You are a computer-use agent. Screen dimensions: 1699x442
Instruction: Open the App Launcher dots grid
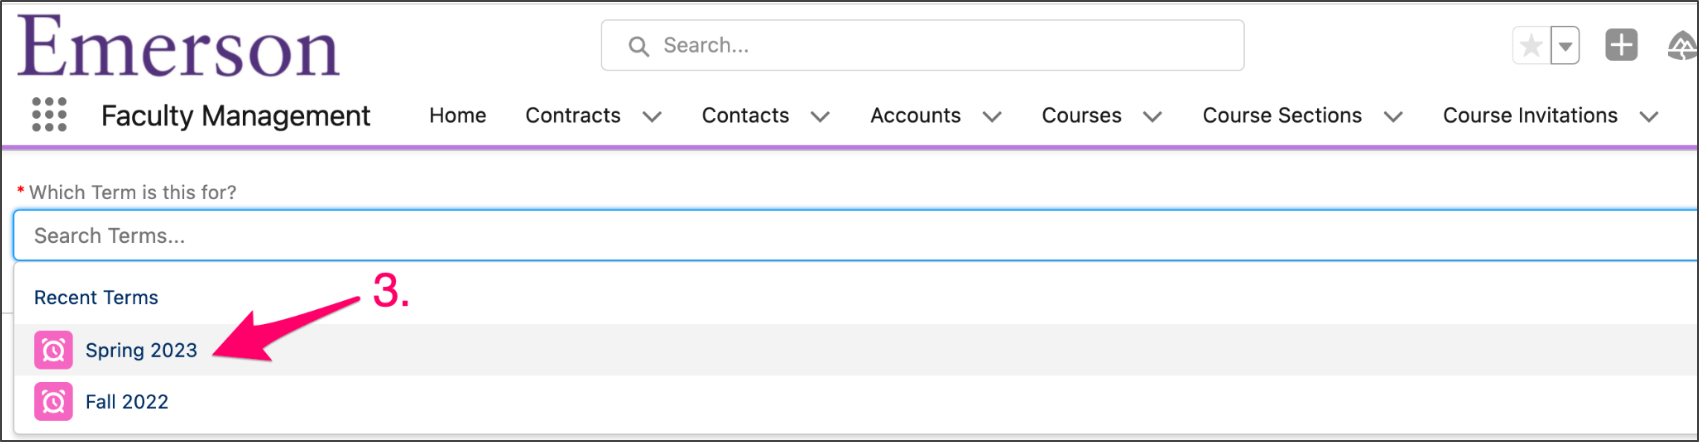pyautogui.click(x=49, y=115)
